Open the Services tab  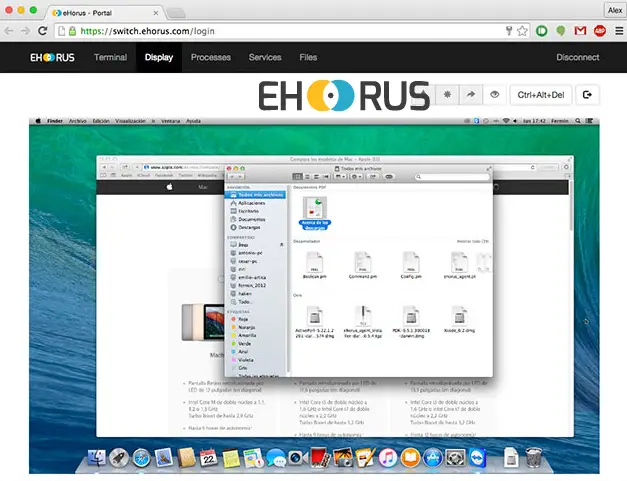point(265,57)
